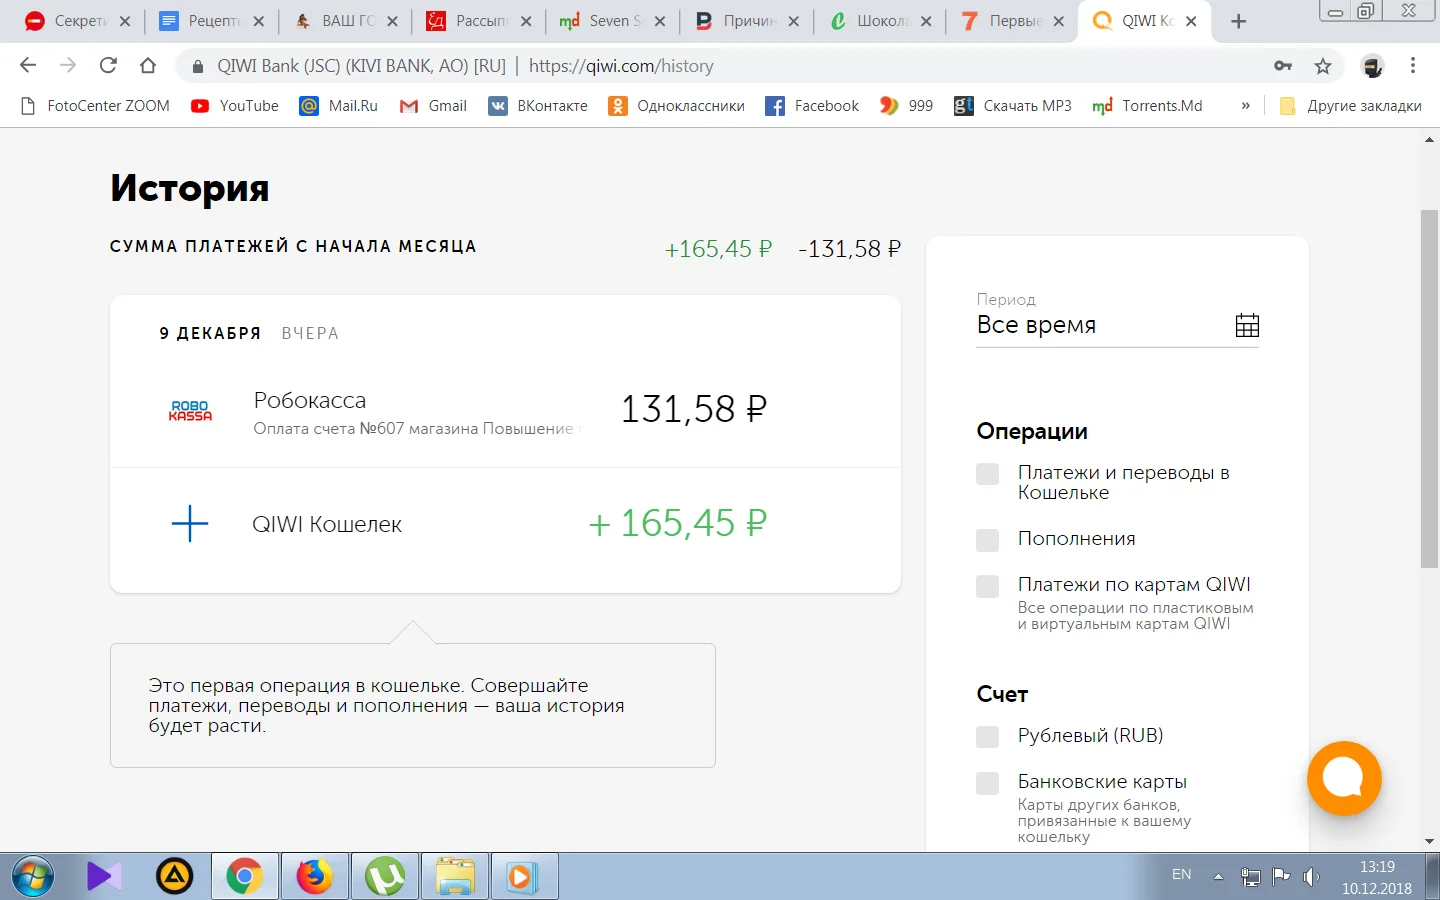
Task: Tick the Платежи и переводы в Кошельке checkbox
Action: click(x=988, y=474)
